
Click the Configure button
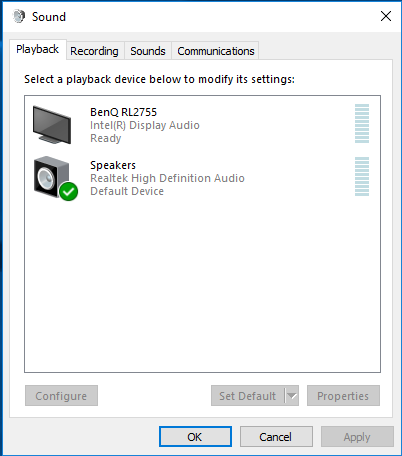click(61, 396)
